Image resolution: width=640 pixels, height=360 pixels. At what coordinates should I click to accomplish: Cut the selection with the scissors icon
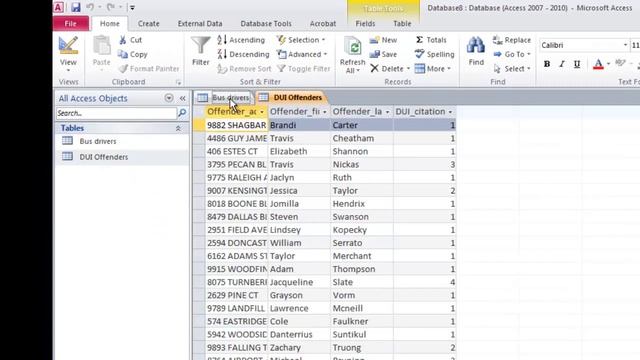tap(123, 40)
